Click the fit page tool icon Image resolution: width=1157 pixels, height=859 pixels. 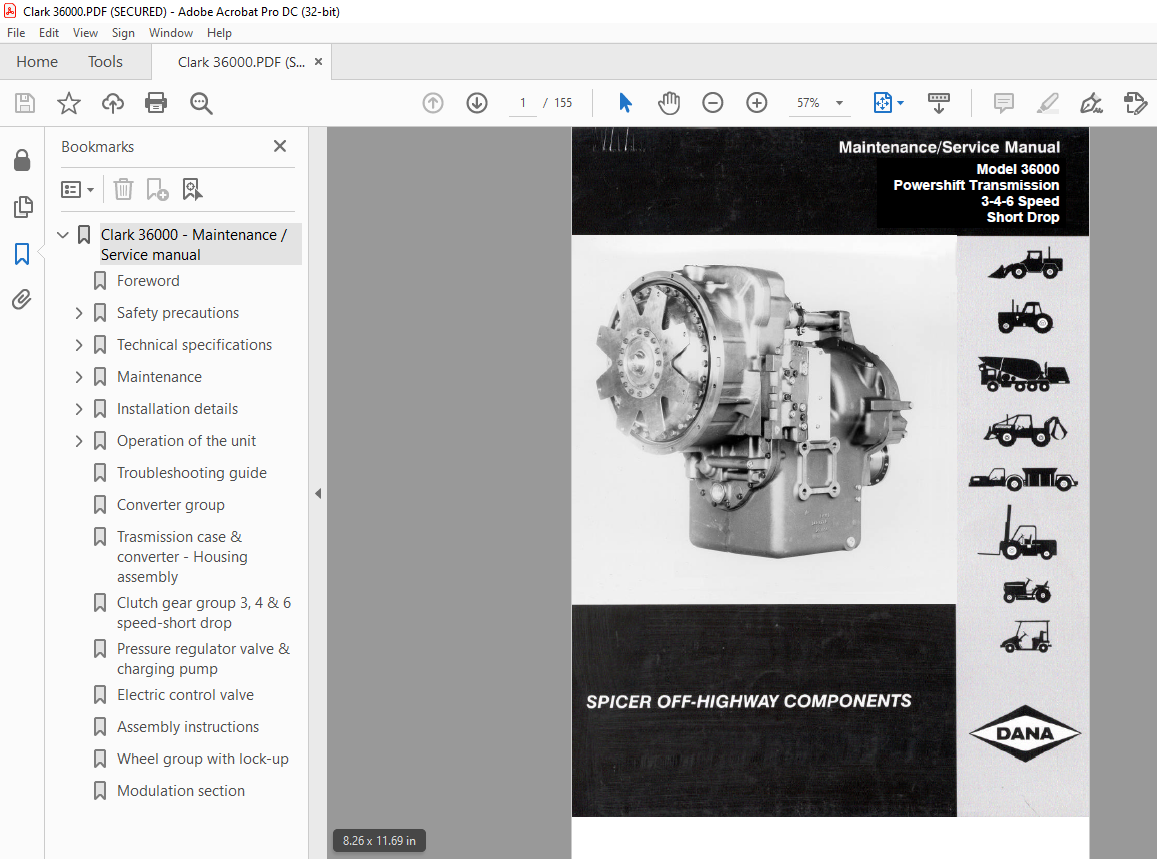(x=883, y=103)
